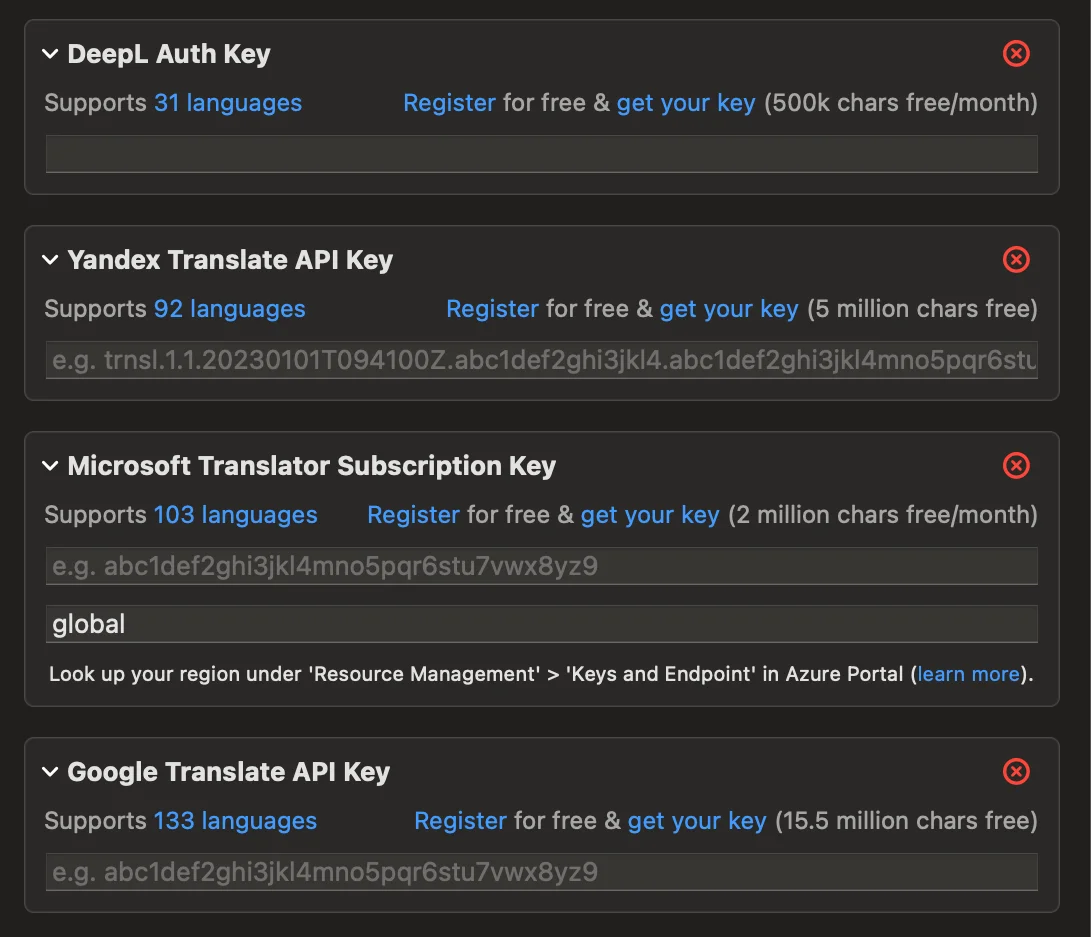Click the red delete icon next to DeepL

point(1016,54)
